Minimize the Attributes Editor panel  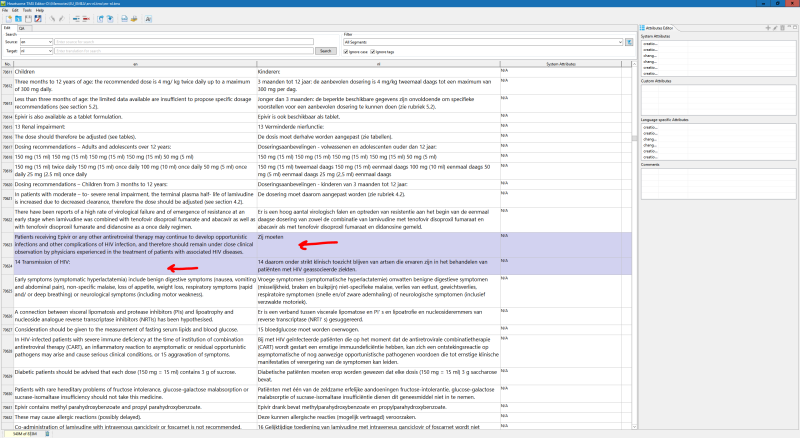789,28
